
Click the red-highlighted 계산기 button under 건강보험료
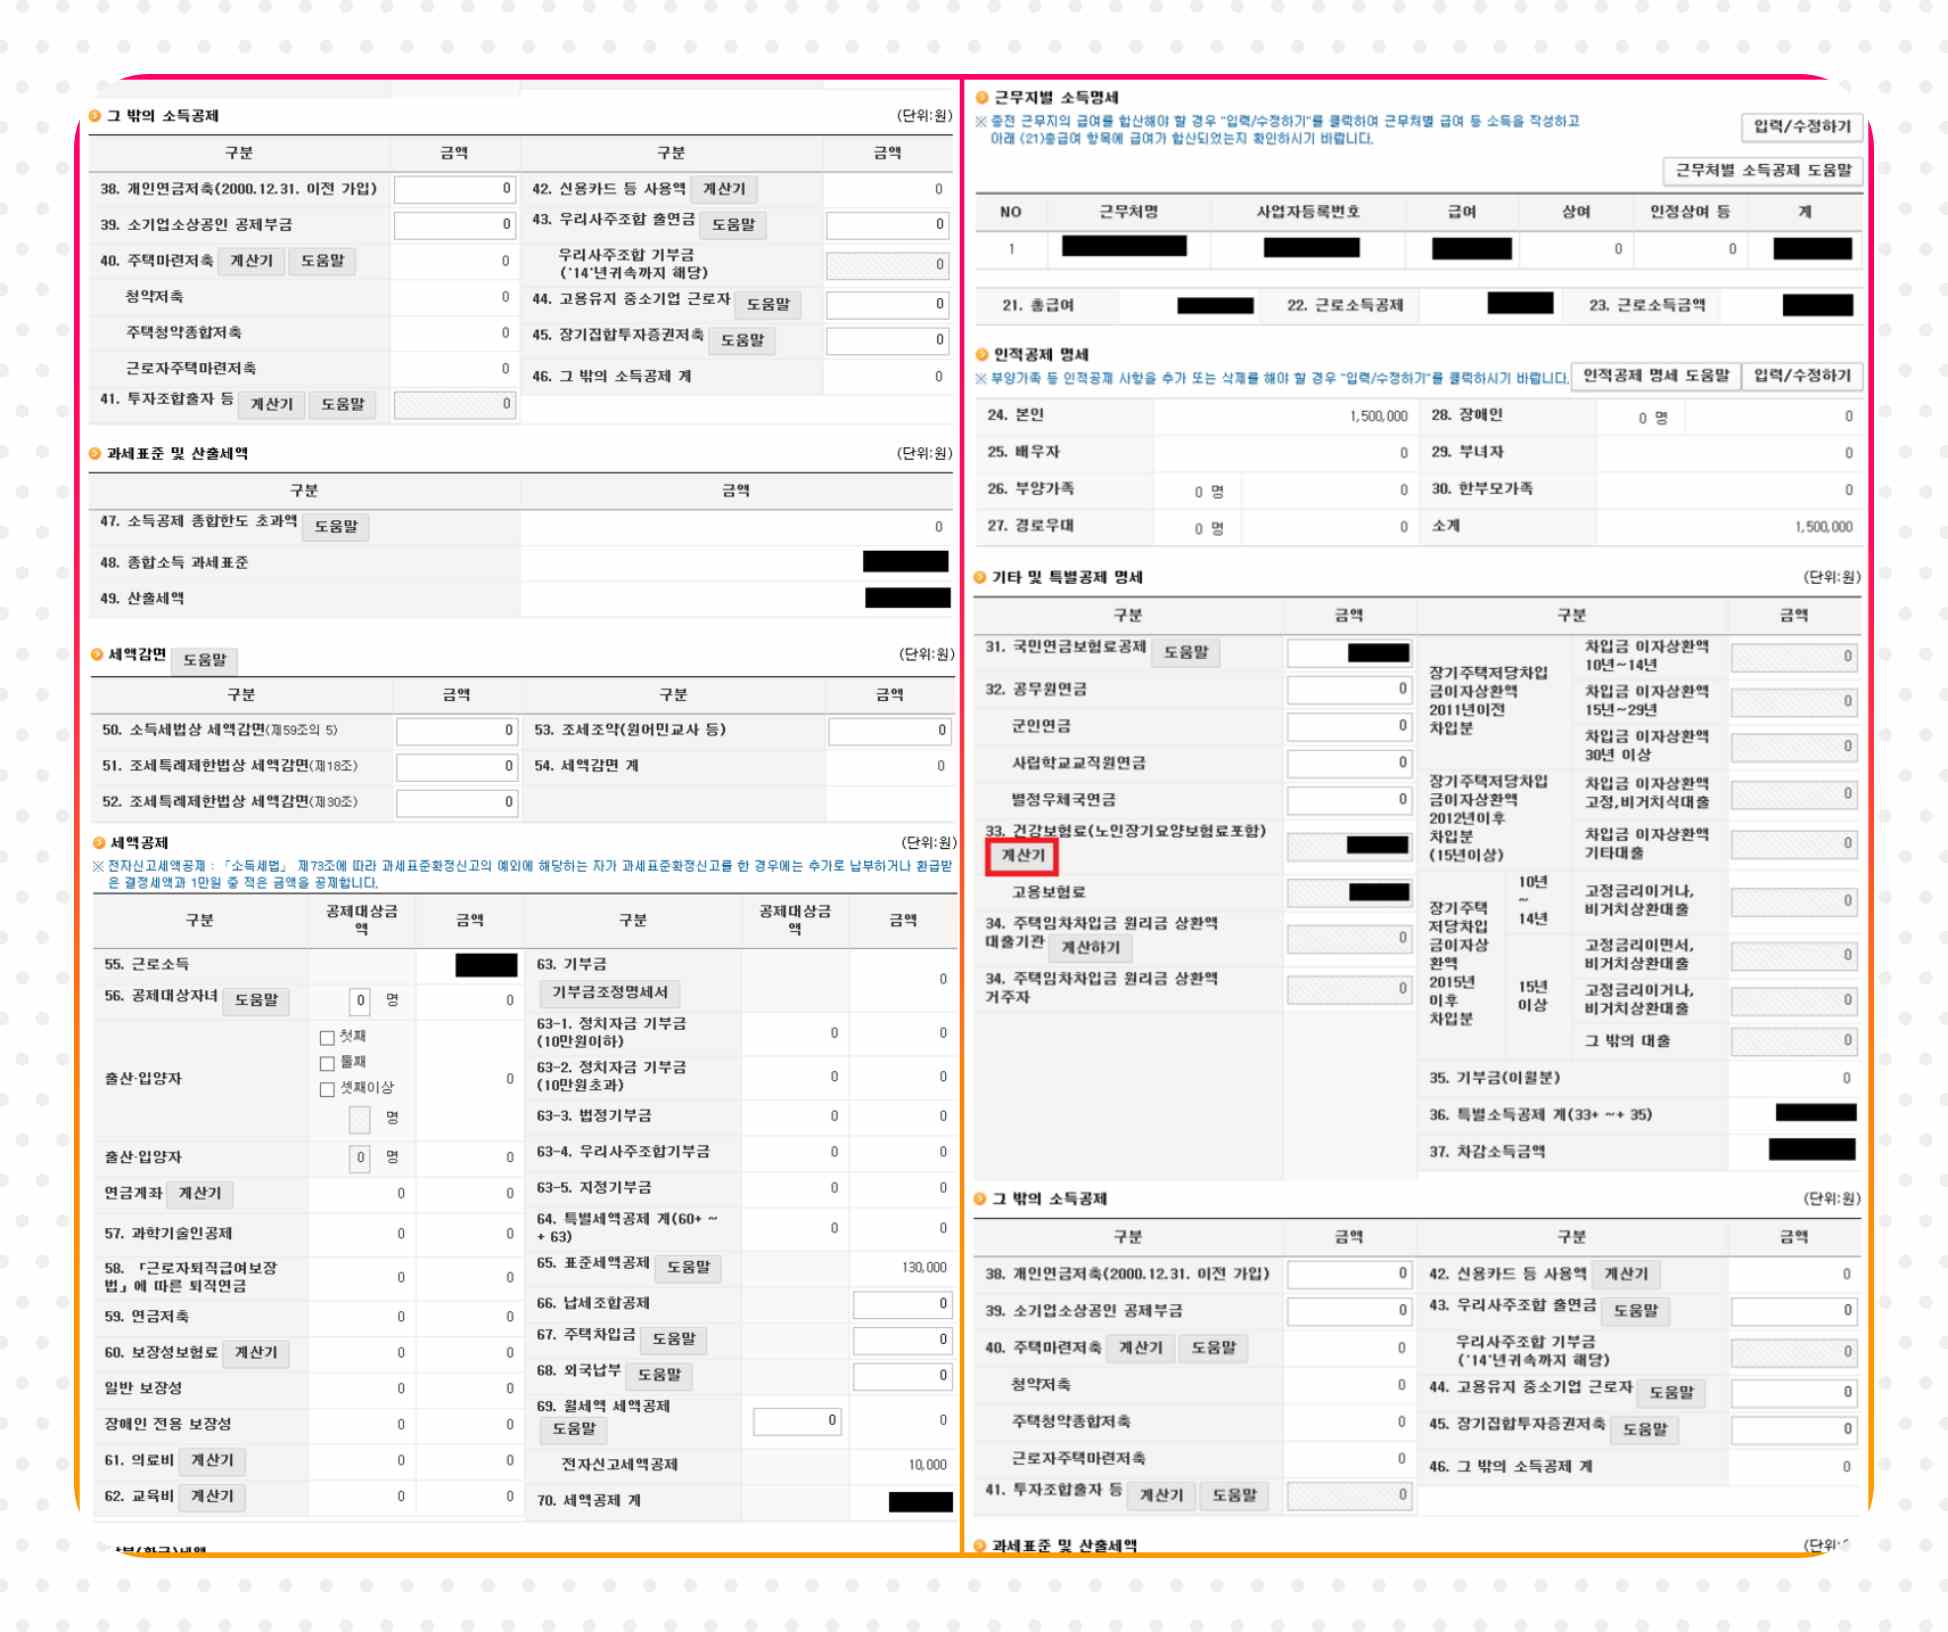[1022, 856]
